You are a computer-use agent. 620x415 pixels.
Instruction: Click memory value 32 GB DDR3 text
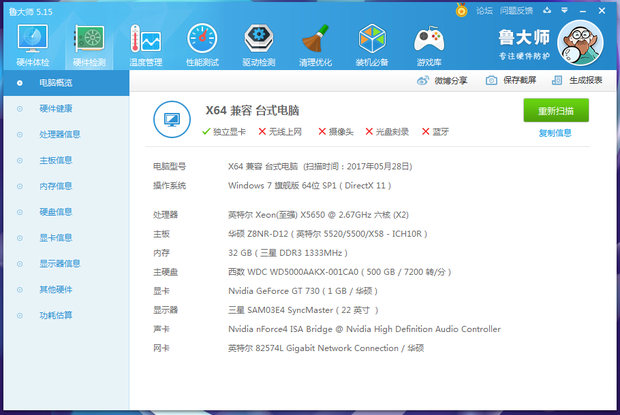click(288, 253)
